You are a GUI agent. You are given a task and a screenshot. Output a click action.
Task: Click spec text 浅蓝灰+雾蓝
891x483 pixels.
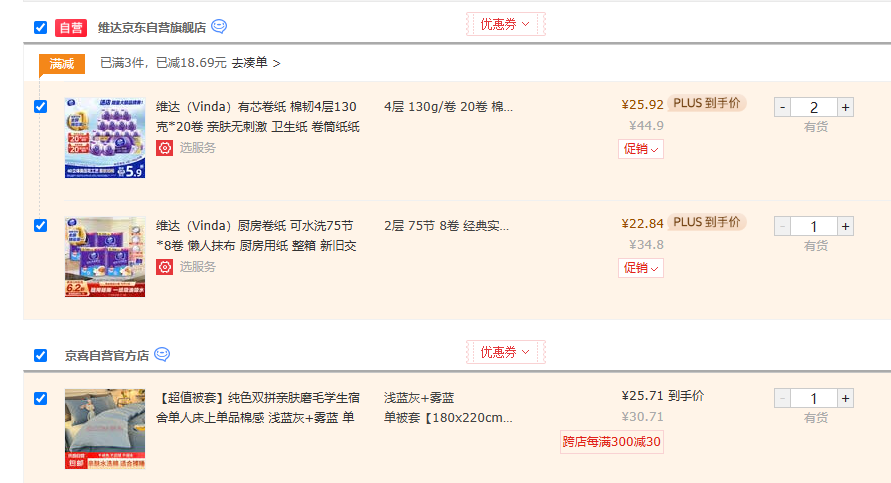pos(419,398)
